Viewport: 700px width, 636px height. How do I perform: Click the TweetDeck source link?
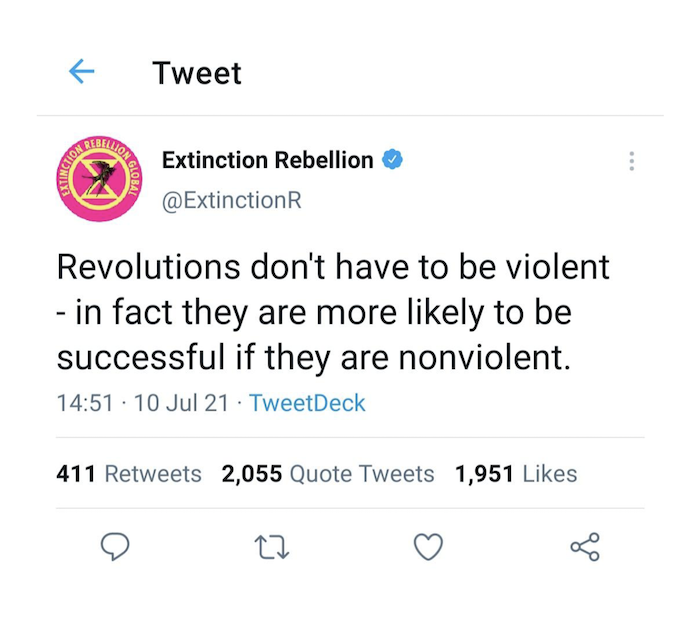click(307, 403)
